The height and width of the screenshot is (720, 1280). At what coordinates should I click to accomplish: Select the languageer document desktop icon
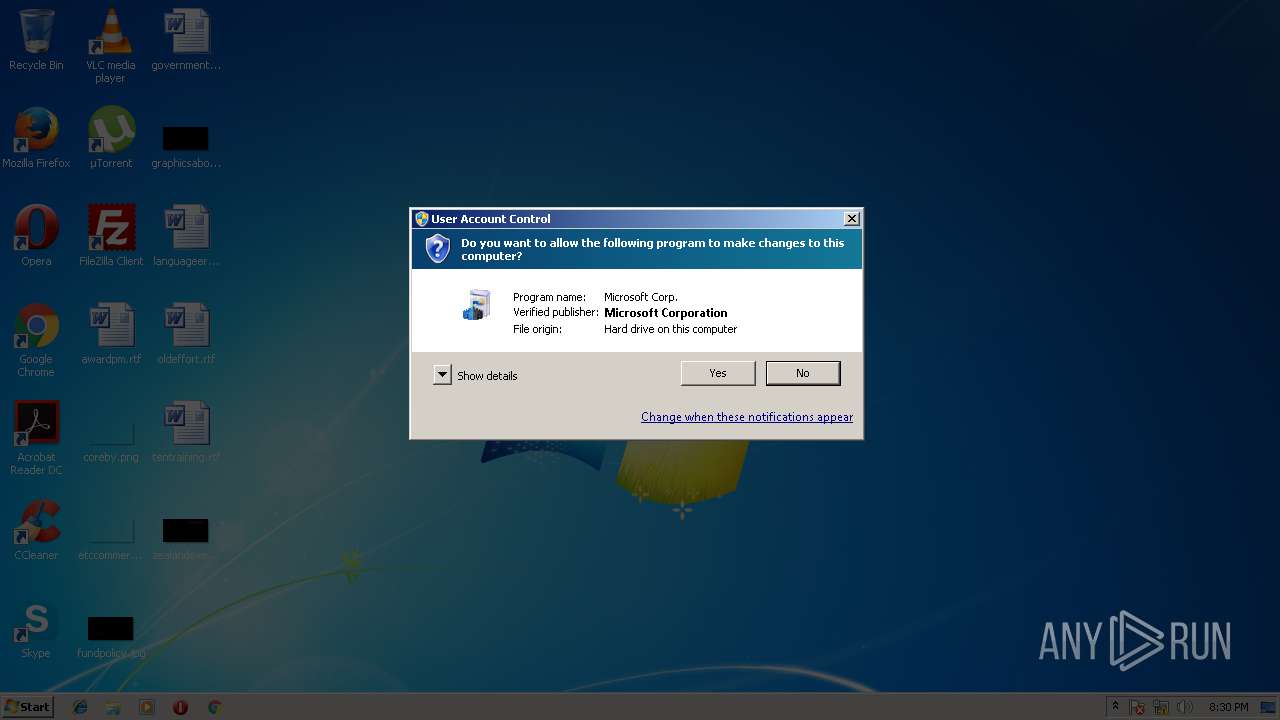(x=186, y=236)
